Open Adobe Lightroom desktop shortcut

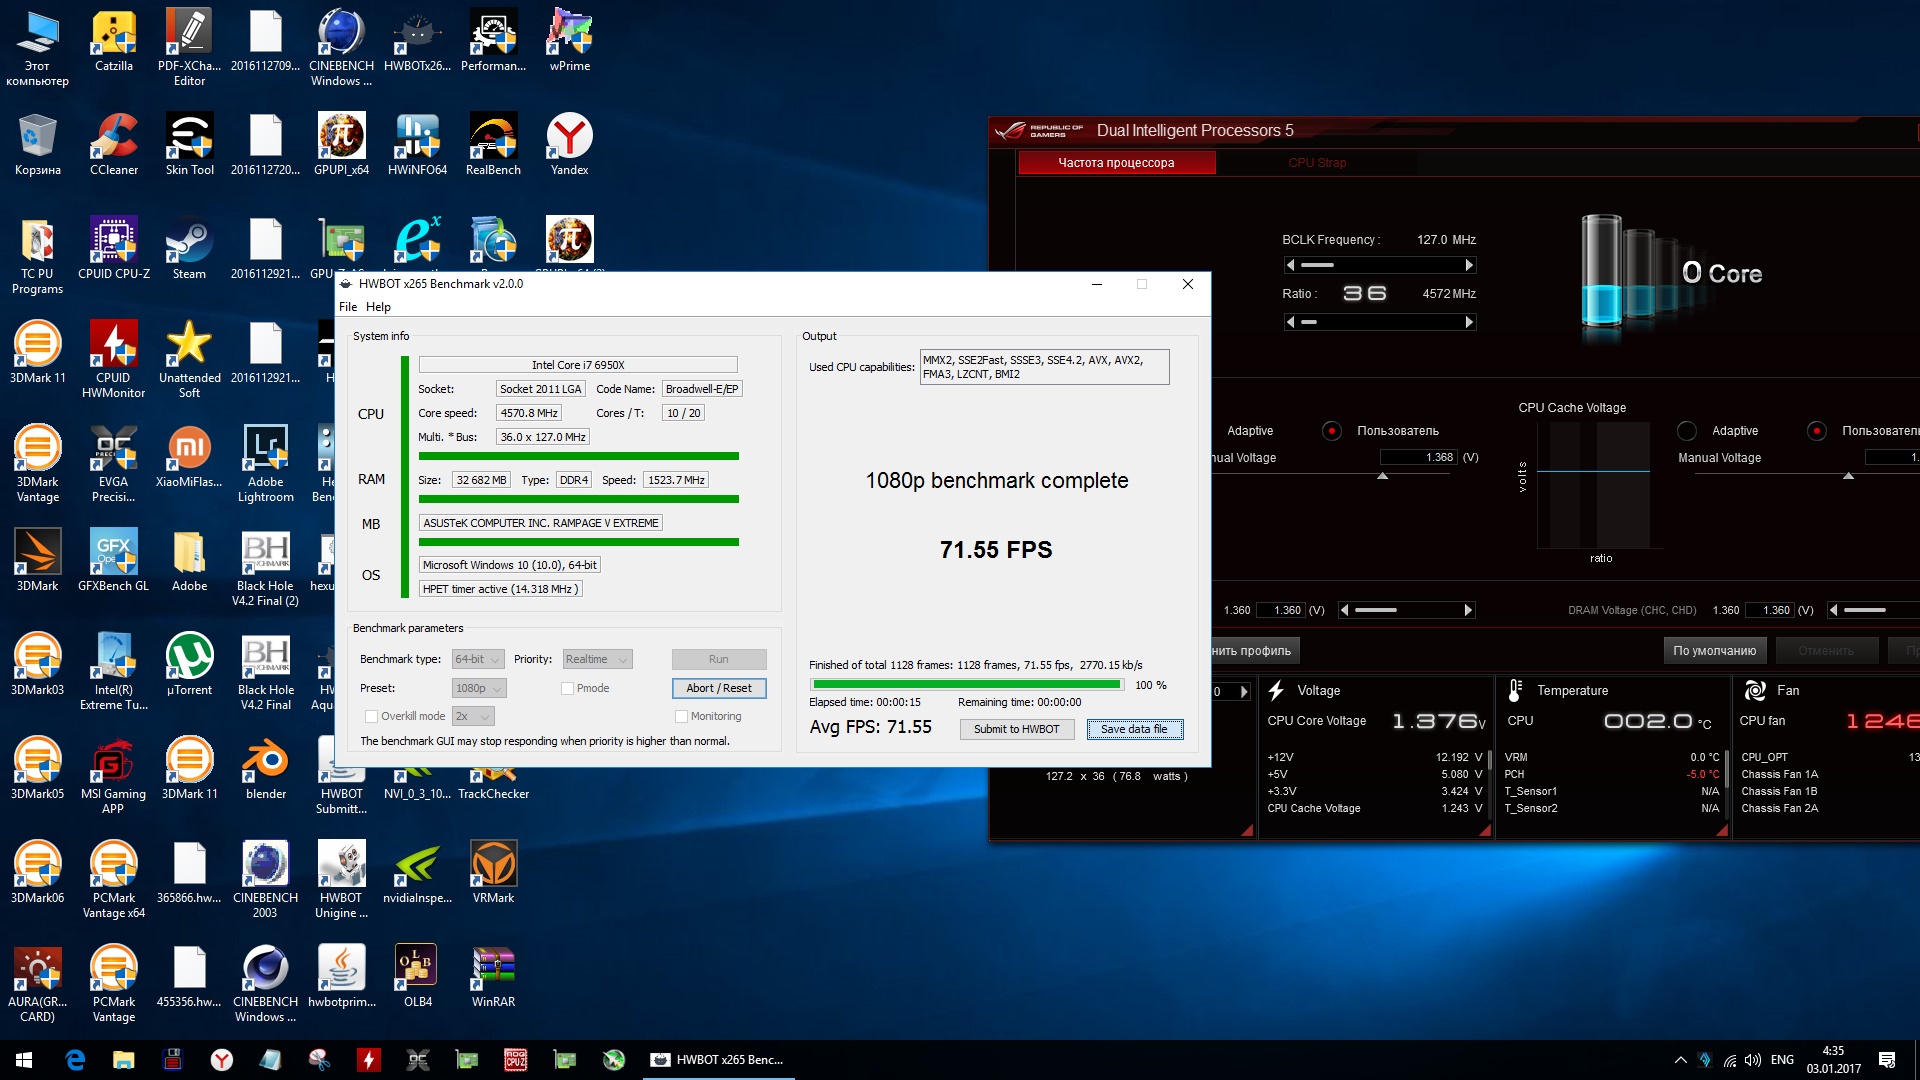265,464
